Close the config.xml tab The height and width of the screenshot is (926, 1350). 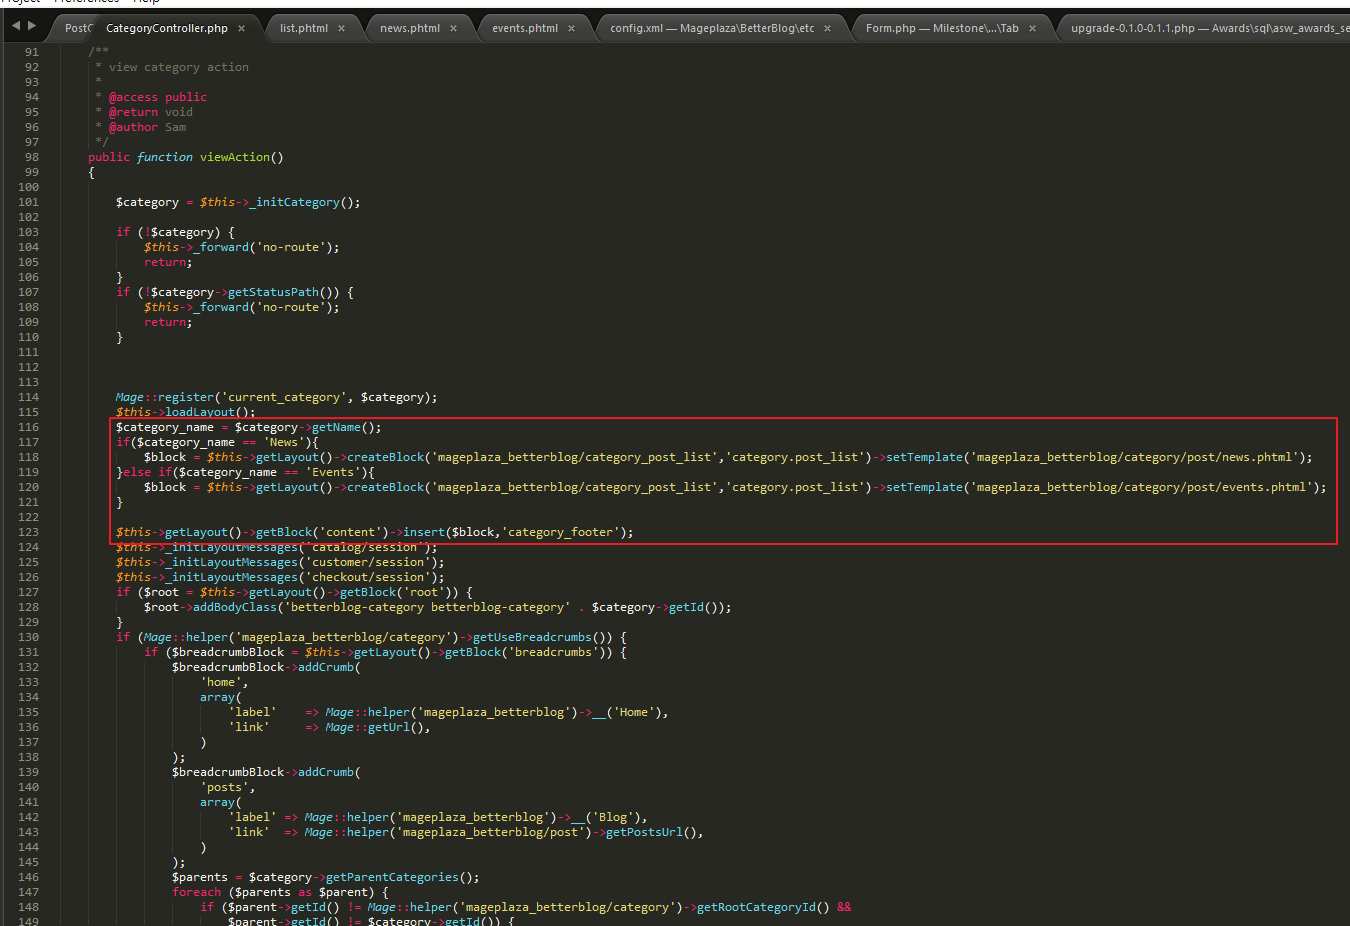coord(827,29)
